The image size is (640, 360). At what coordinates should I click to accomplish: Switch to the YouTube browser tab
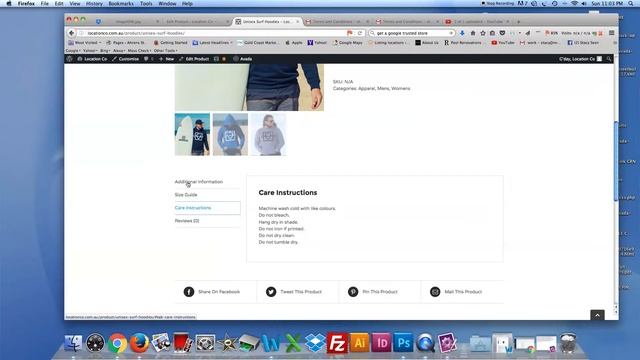point(477,22)
